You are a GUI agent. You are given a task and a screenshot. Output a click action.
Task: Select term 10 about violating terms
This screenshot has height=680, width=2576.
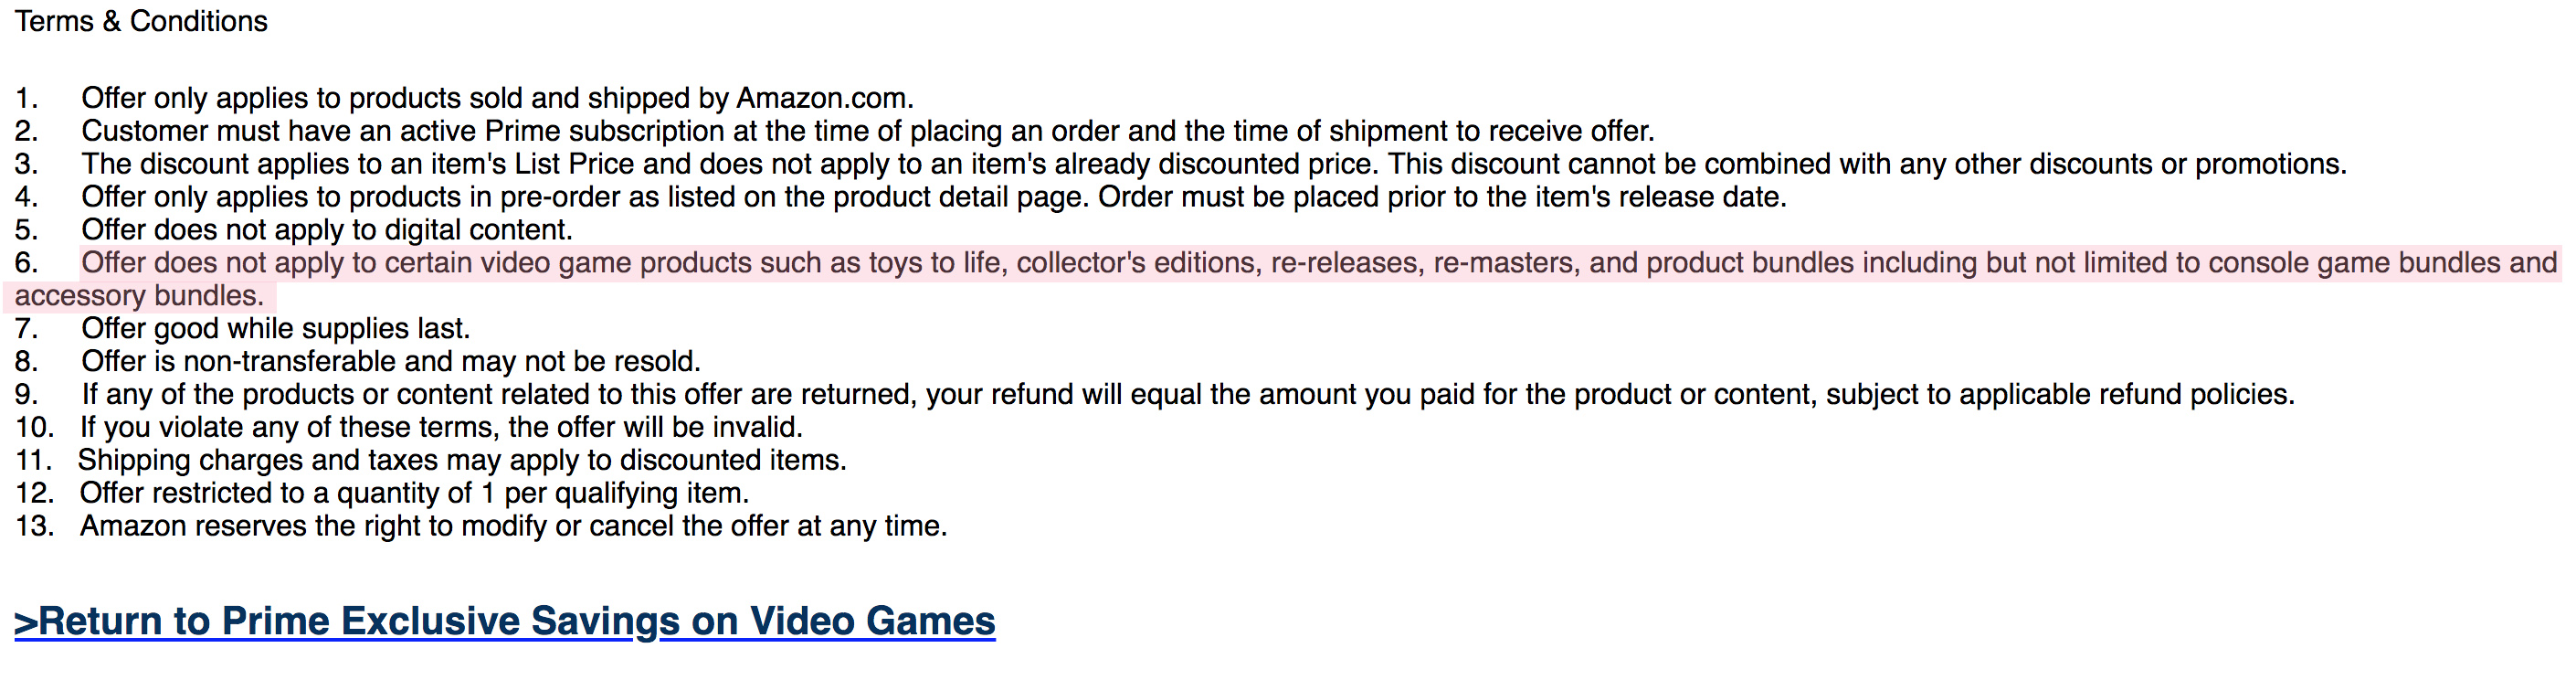click(x=441, y=427)
